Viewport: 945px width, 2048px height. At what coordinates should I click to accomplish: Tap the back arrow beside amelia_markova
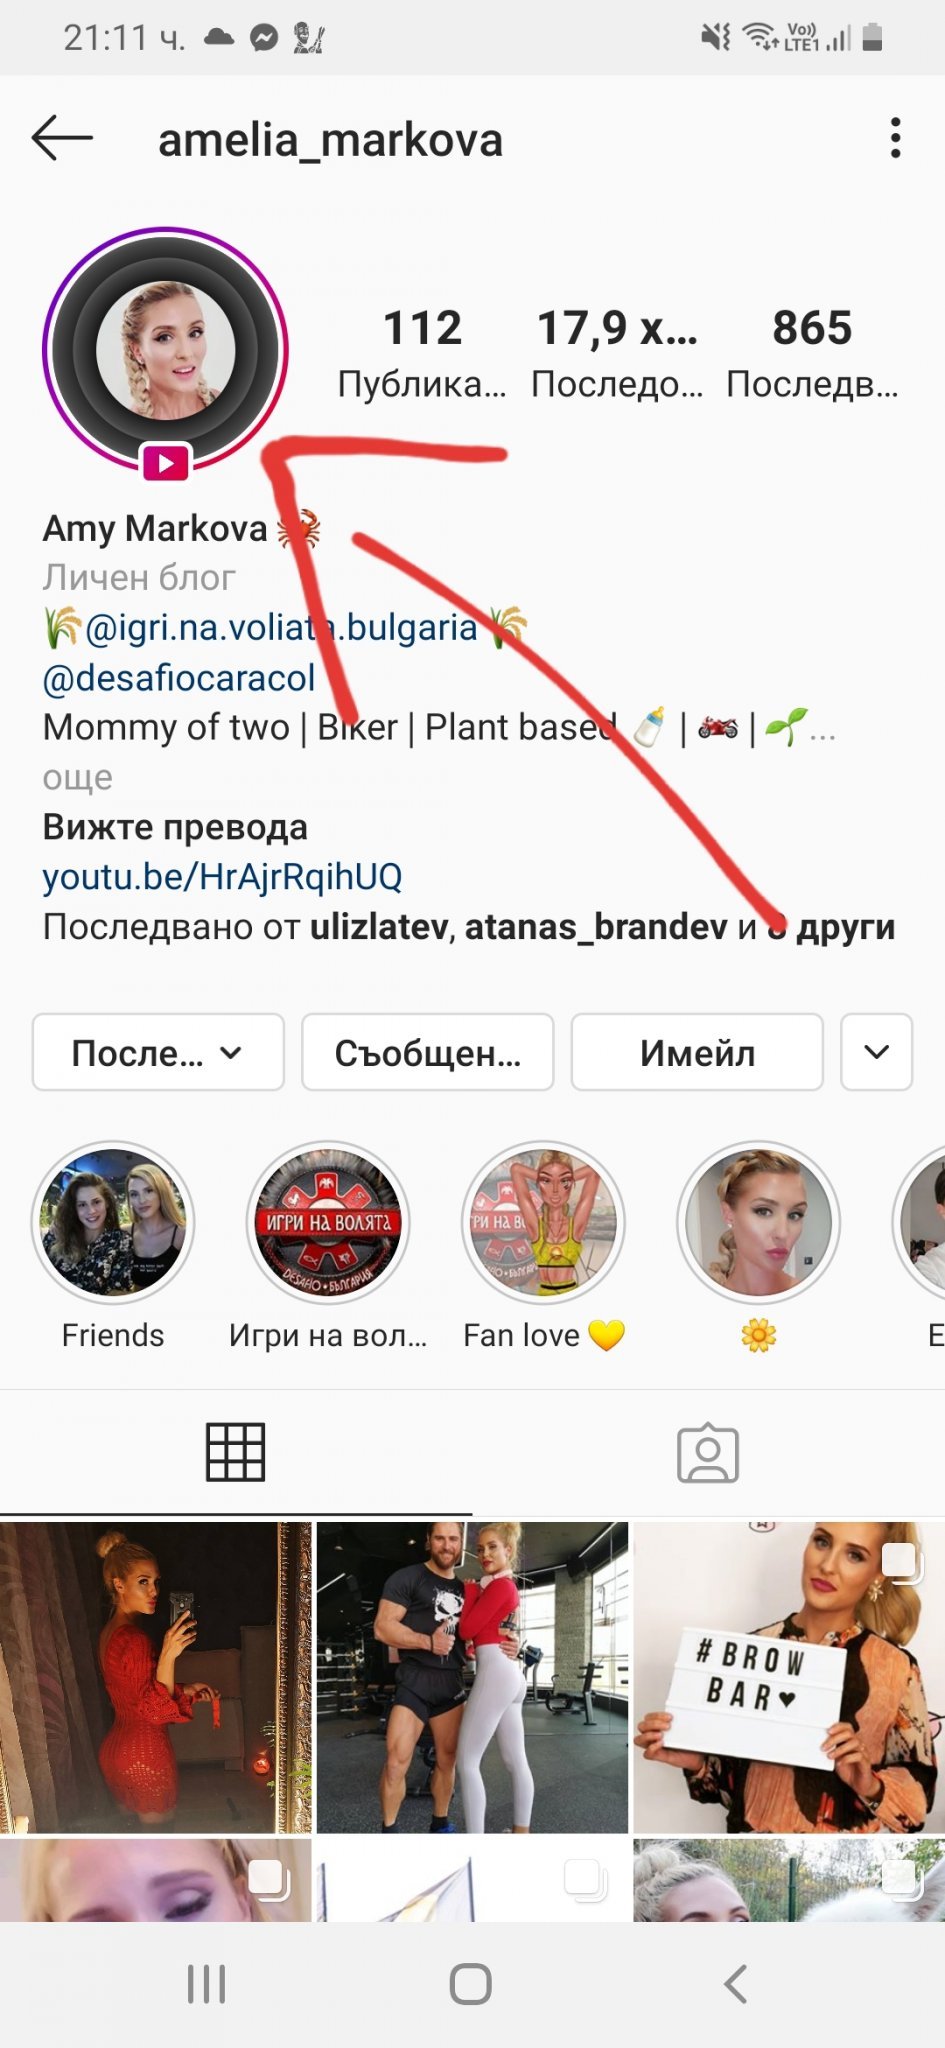coord(62,138)
